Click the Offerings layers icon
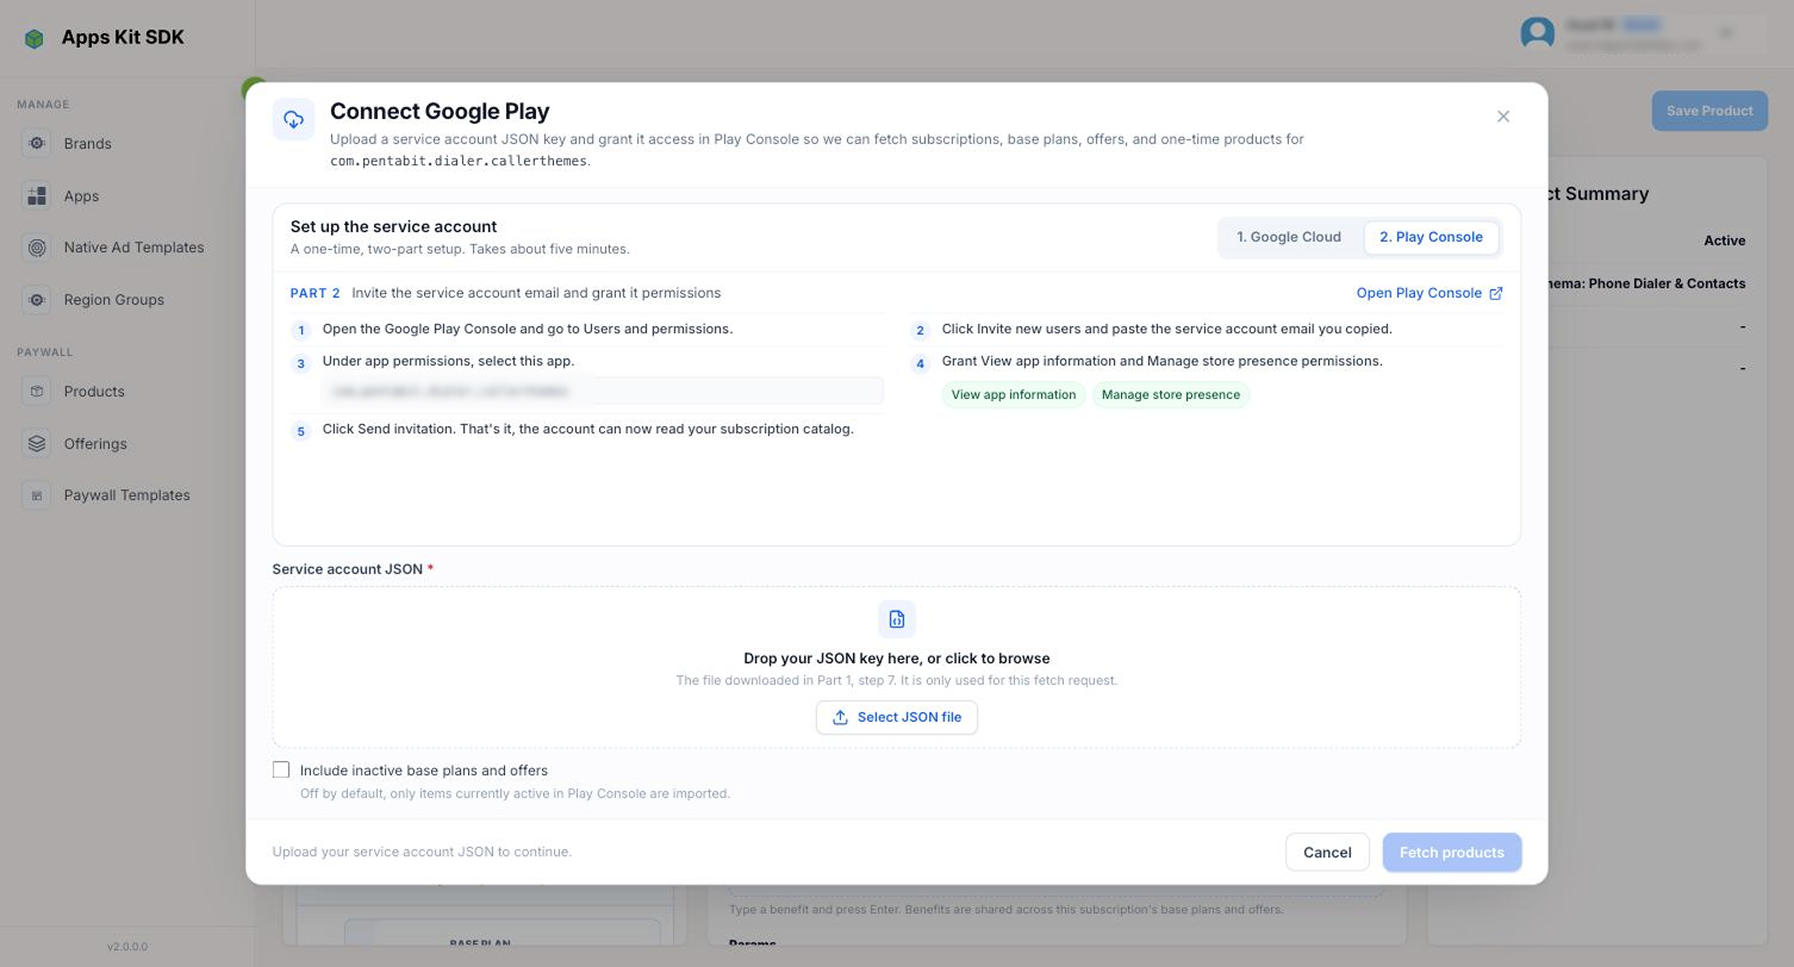This screenshot has width=1794, height=967. (37, 443)
